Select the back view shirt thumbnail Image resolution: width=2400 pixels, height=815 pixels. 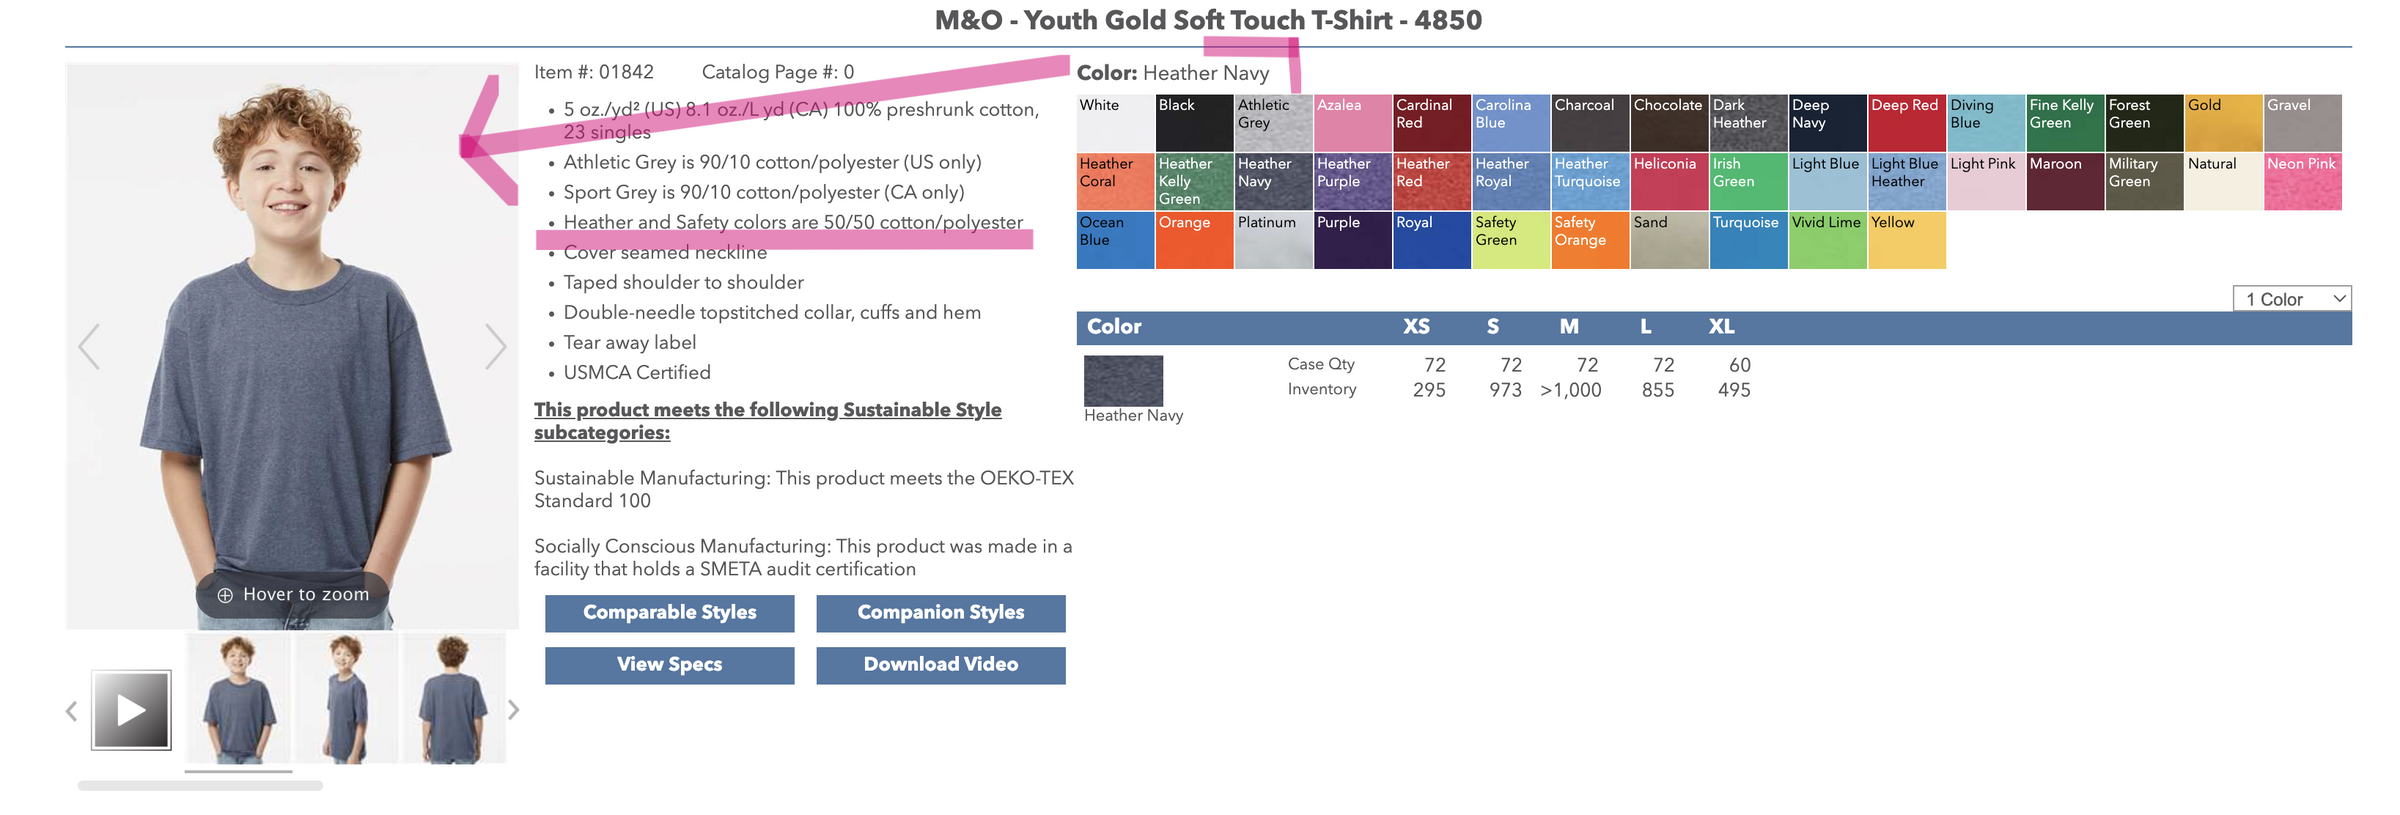click(454, 700)
